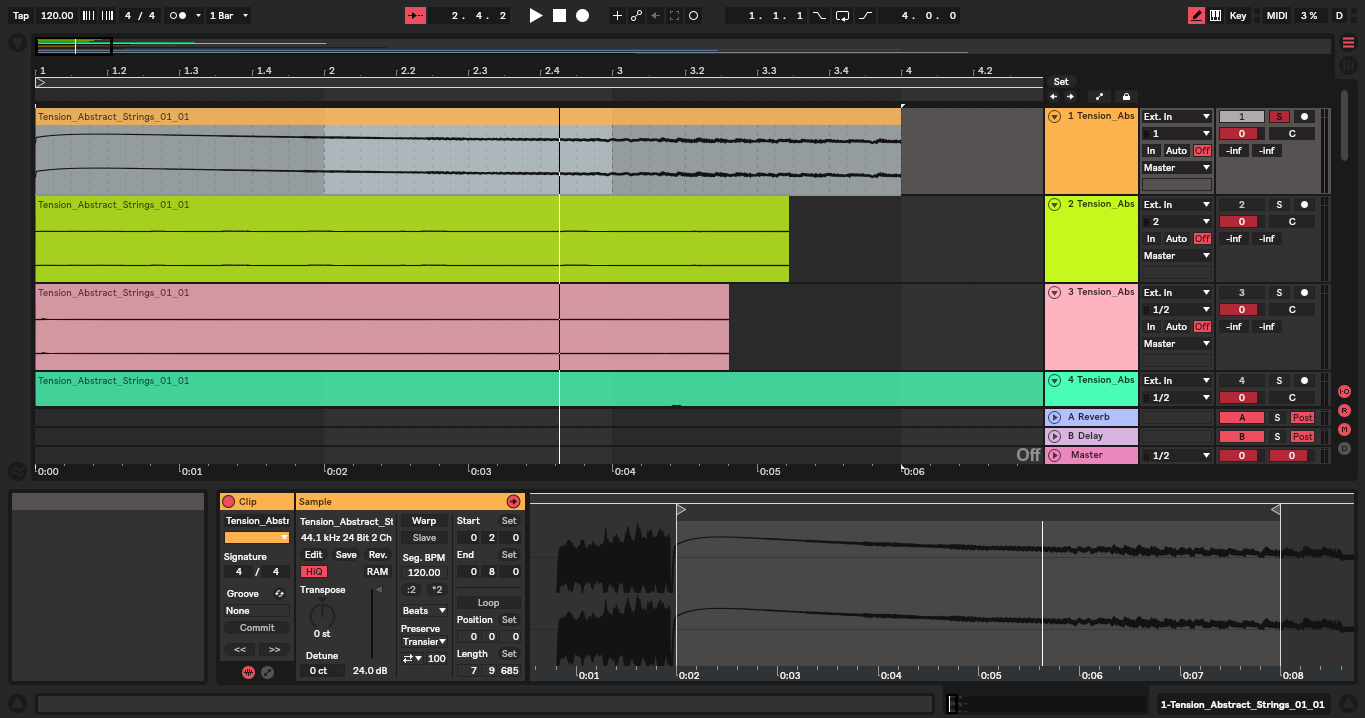Toggle the Returns section R button
The height and width of the screenshot is (718, 1365).
pyautogui.click(x=1344, y=410)
